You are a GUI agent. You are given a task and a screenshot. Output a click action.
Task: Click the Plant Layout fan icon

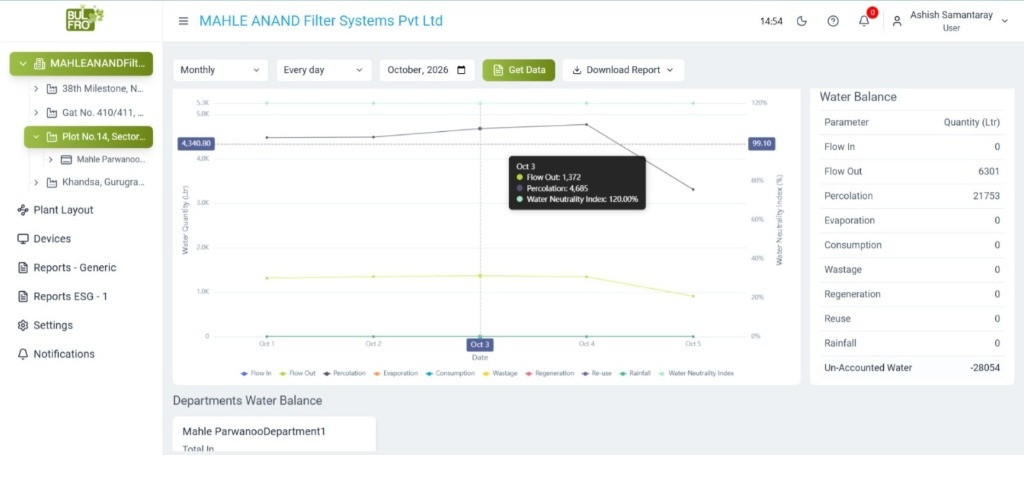click(23, 210)
